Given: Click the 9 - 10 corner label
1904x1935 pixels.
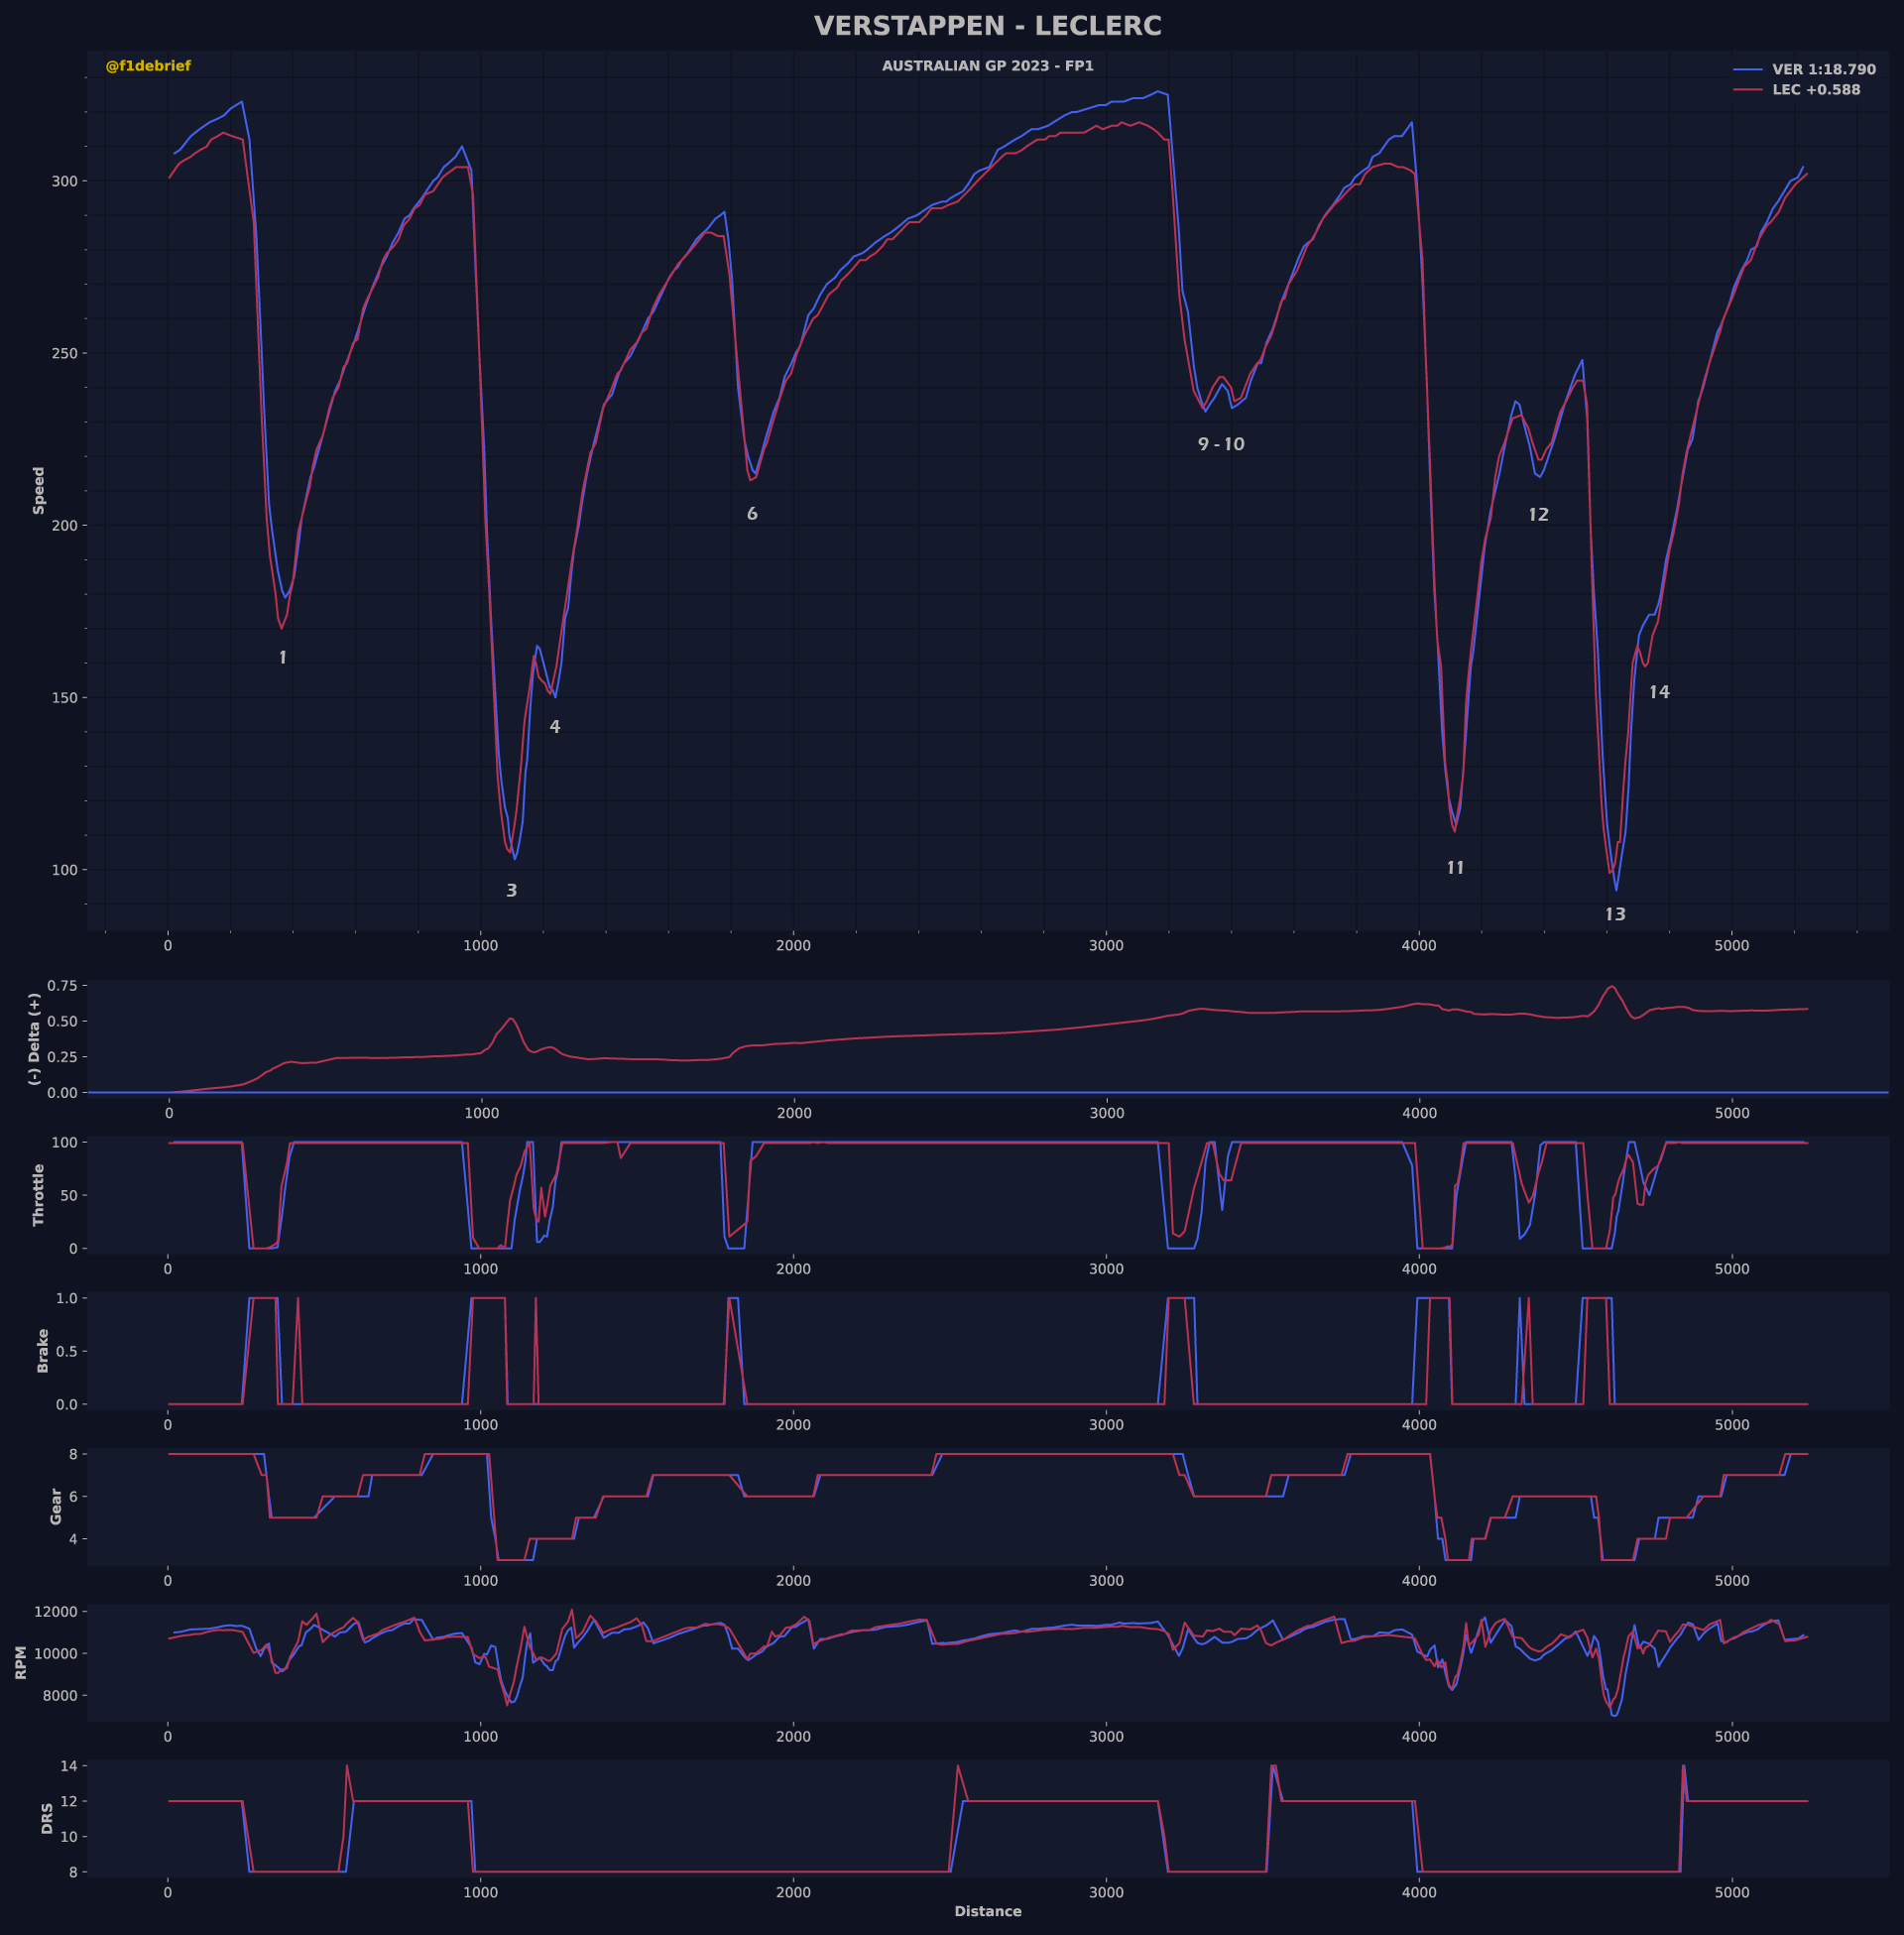Looking at the screenshot, I should 1221,444.
